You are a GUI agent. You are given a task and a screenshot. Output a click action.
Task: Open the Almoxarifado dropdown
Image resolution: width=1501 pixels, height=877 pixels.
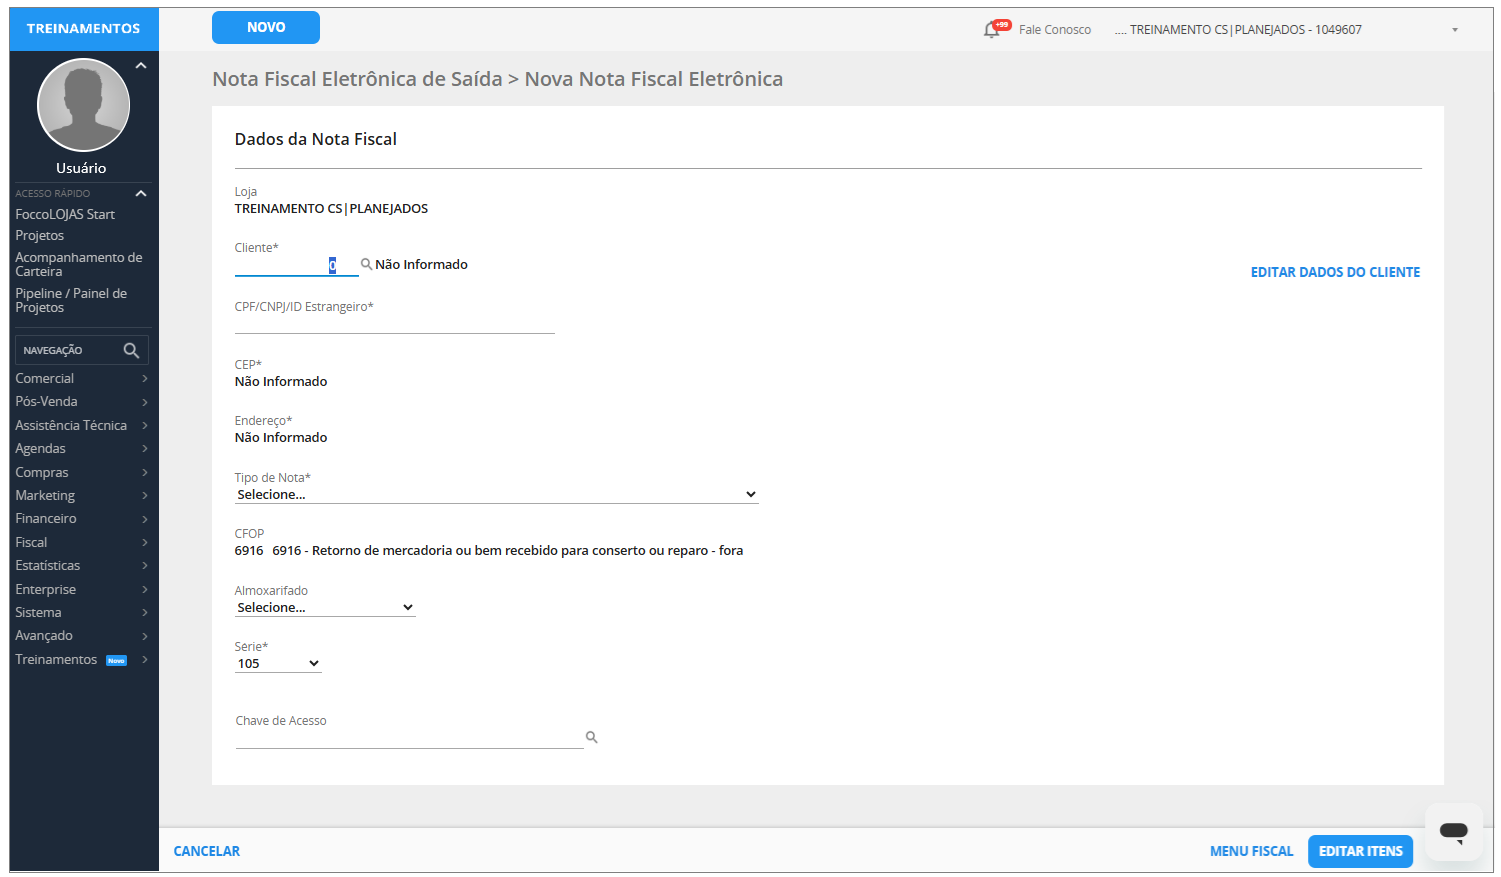[x=325, y=608]
